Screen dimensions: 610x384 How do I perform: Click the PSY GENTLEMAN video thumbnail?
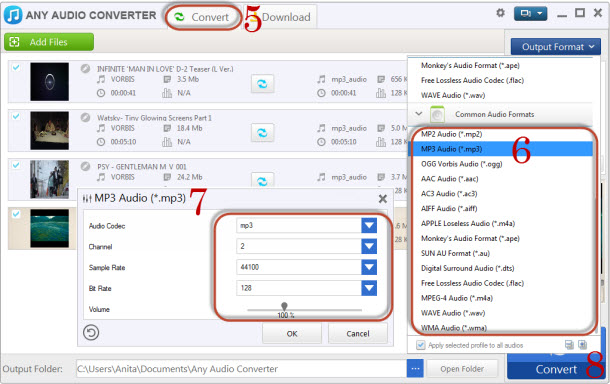coord(49,179)
